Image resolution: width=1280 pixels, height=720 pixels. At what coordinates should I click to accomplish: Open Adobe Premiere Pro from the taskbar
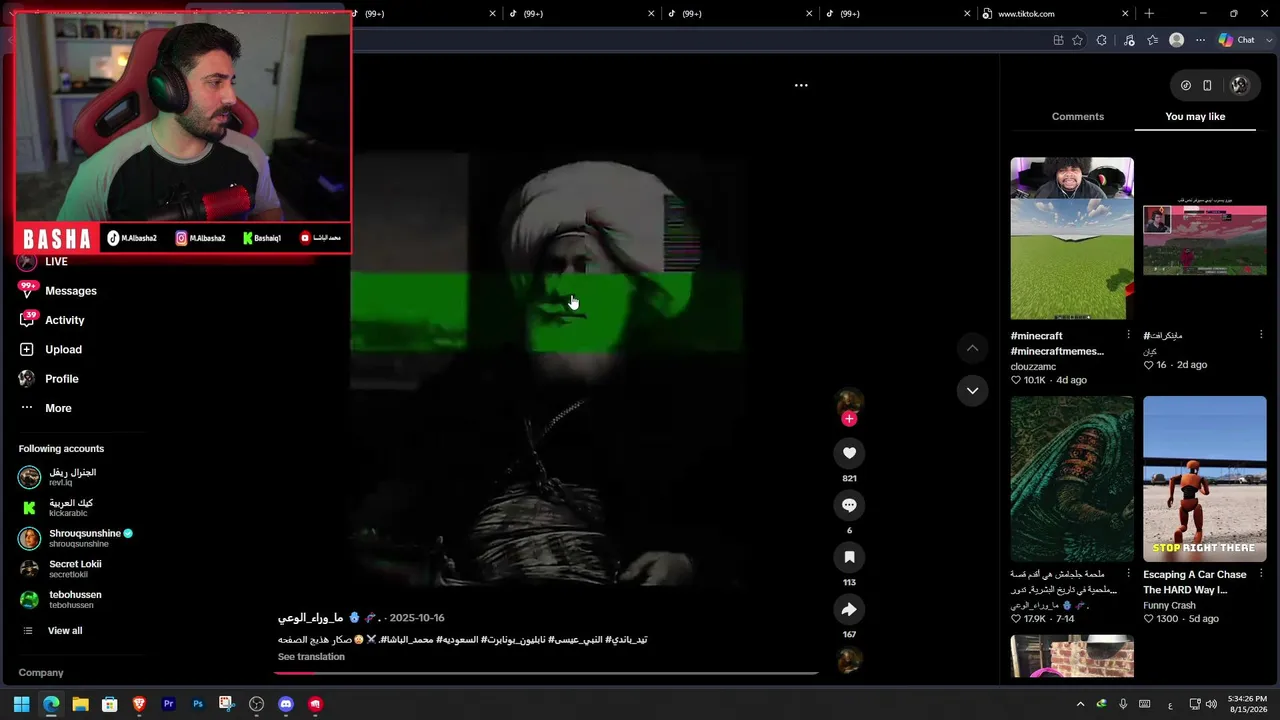[168, 704]
